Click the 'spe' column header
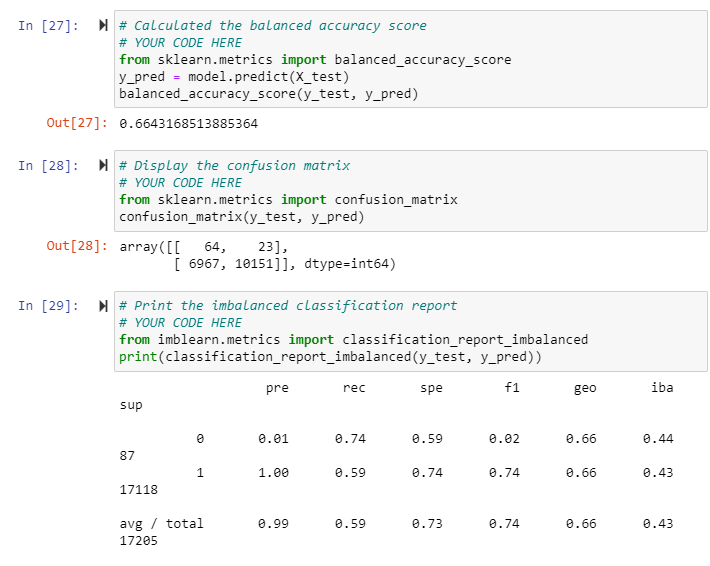710x566 pixels. click(x=431, y=389)
